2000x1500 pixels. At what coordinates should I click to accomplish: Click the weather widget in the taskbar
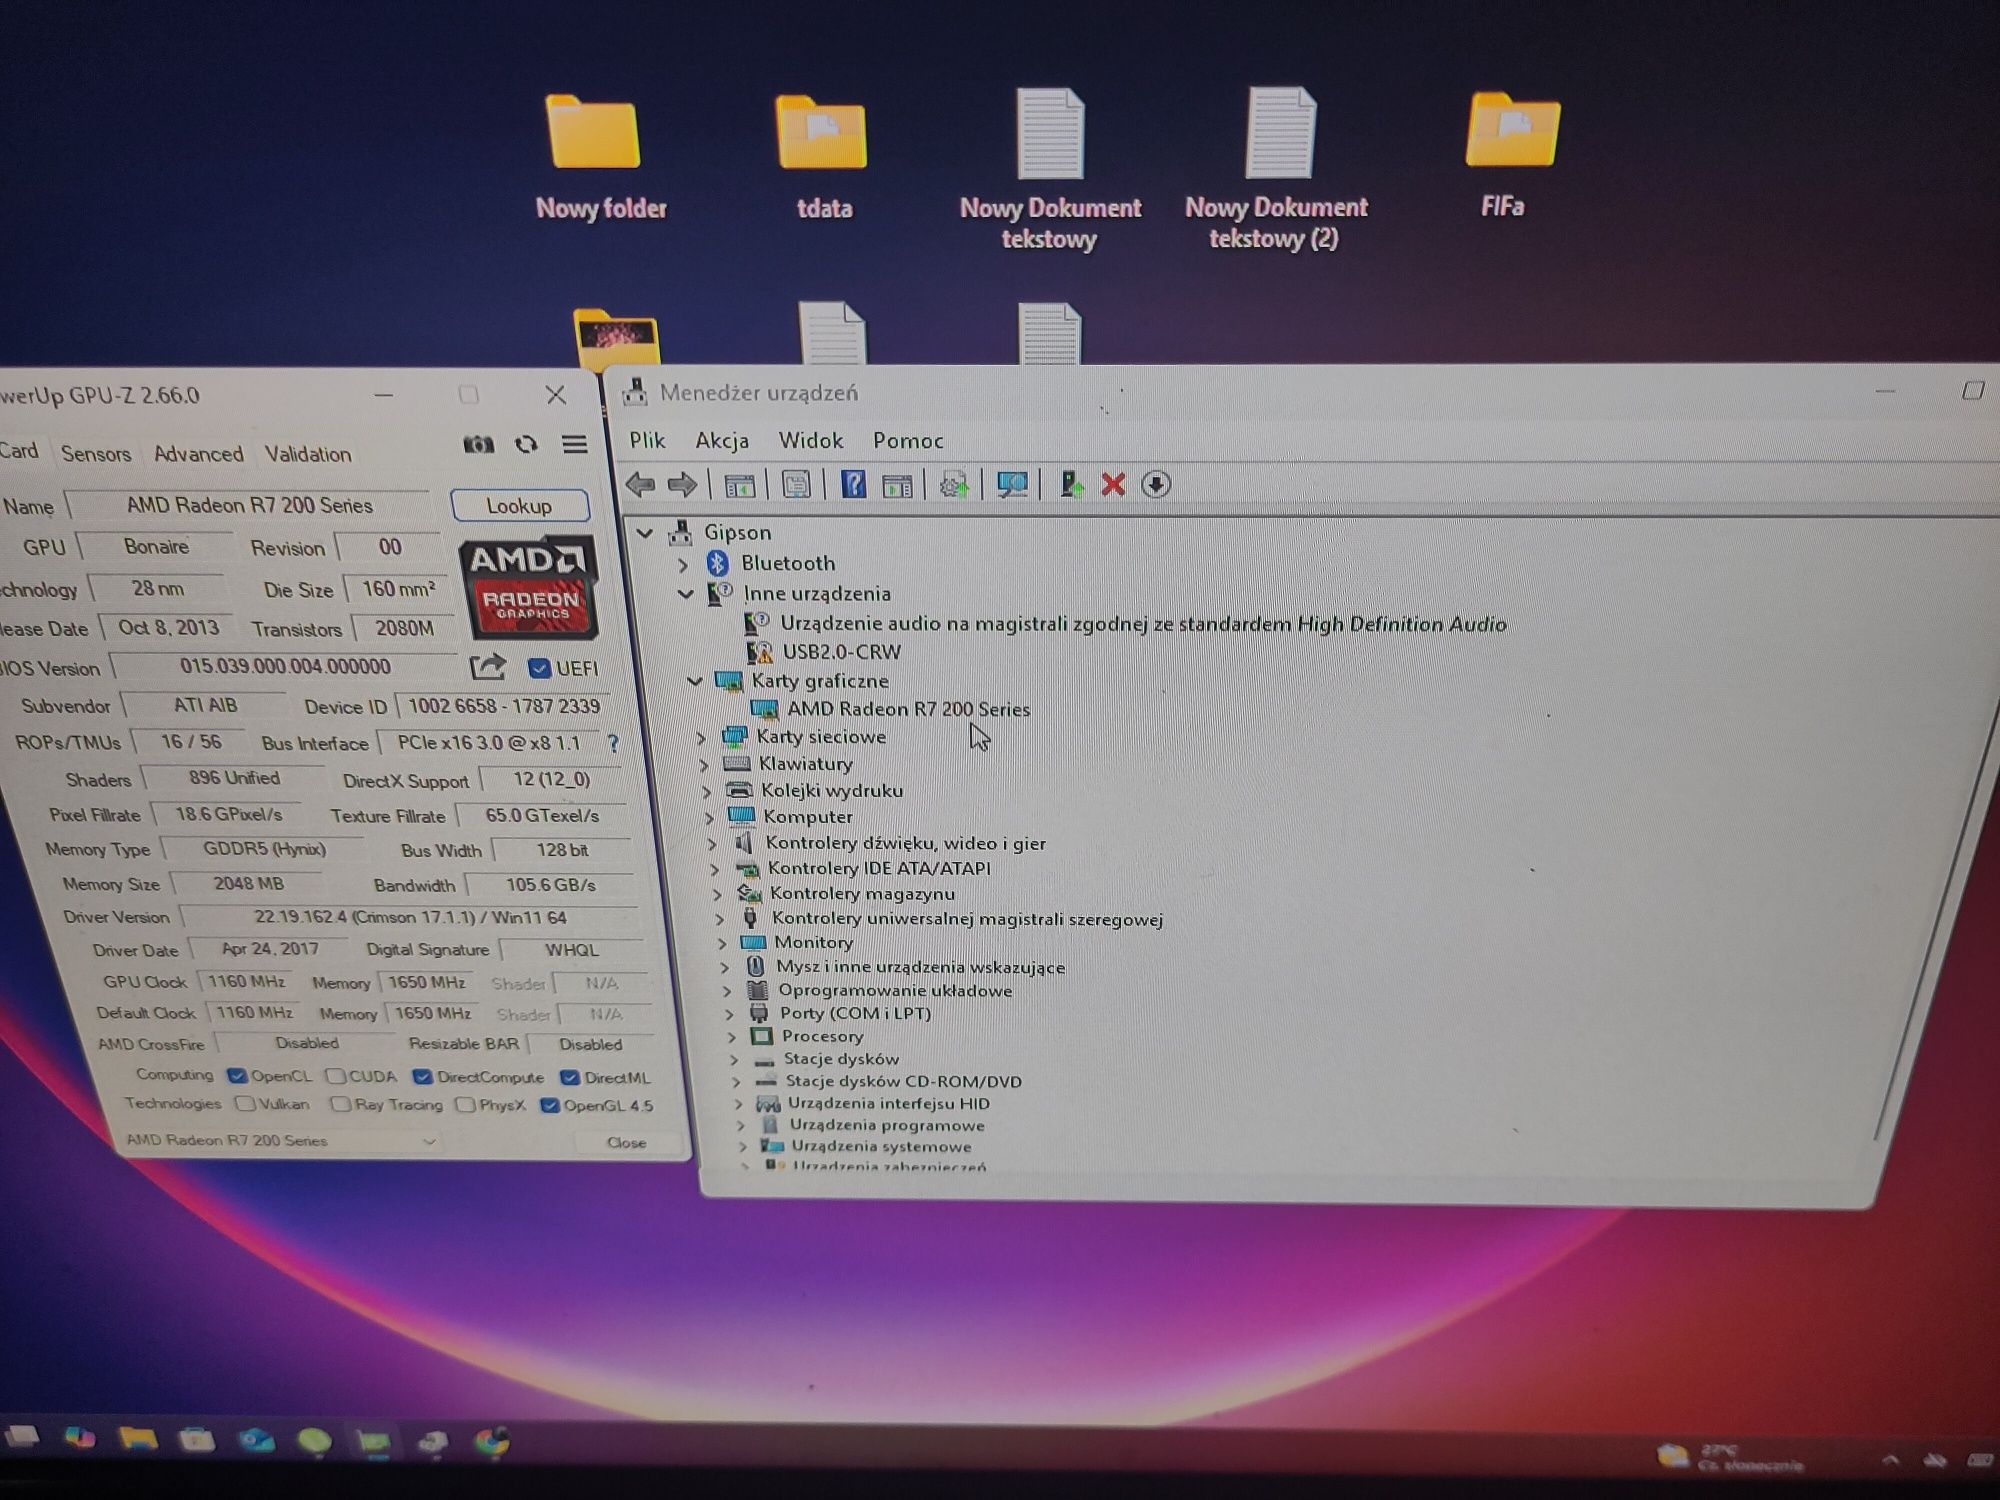point(1730,1458)
